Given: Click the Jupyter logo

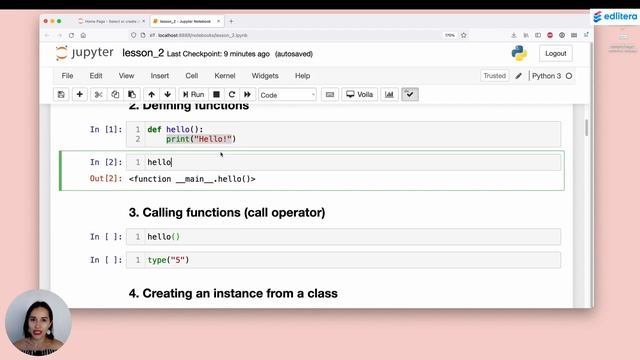Looking at the screenshot, I should coord(84,53).
